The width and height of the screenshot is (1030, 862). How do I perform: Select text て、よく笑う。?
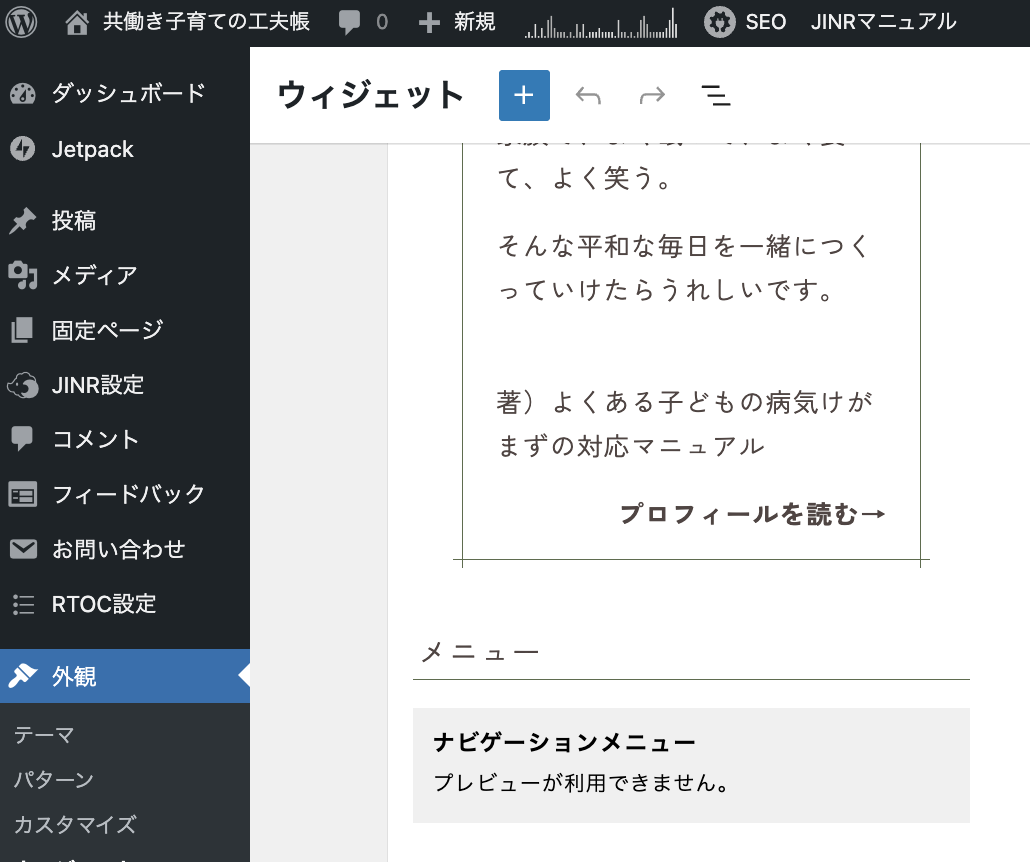(x=585, y=177)
